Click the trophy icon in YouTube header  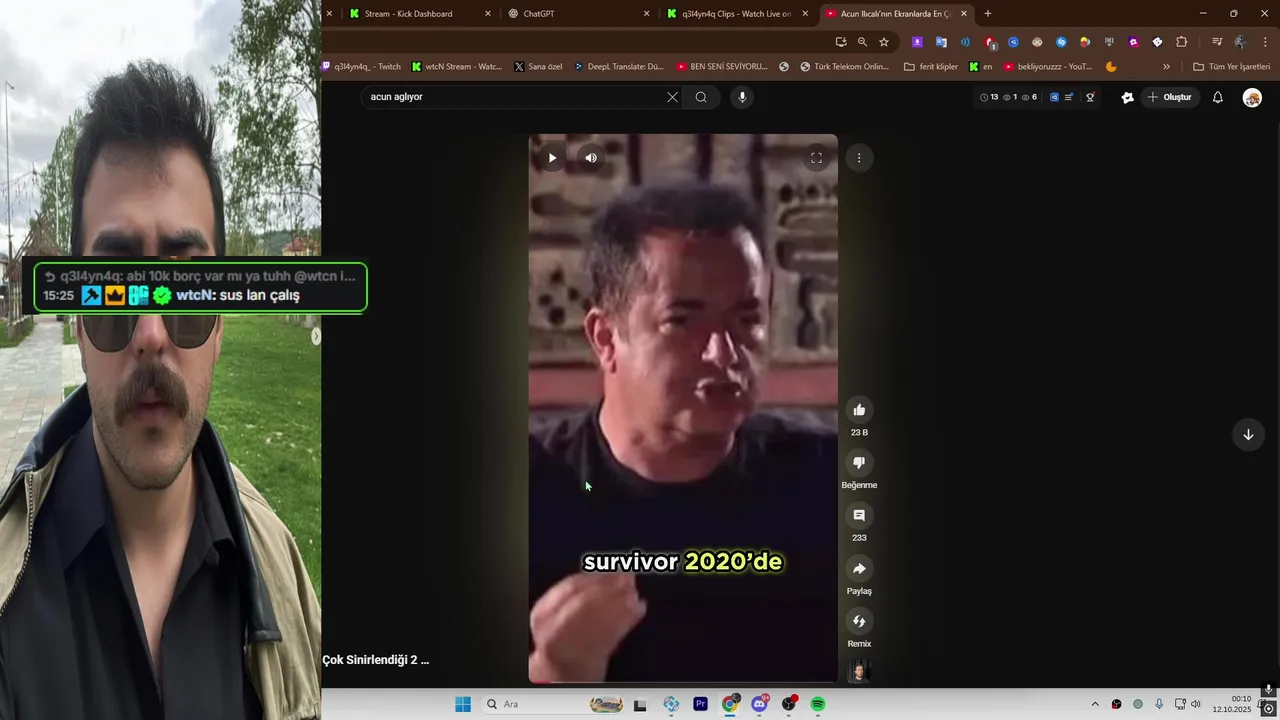pyautogui.click(x=1090, y=97)
